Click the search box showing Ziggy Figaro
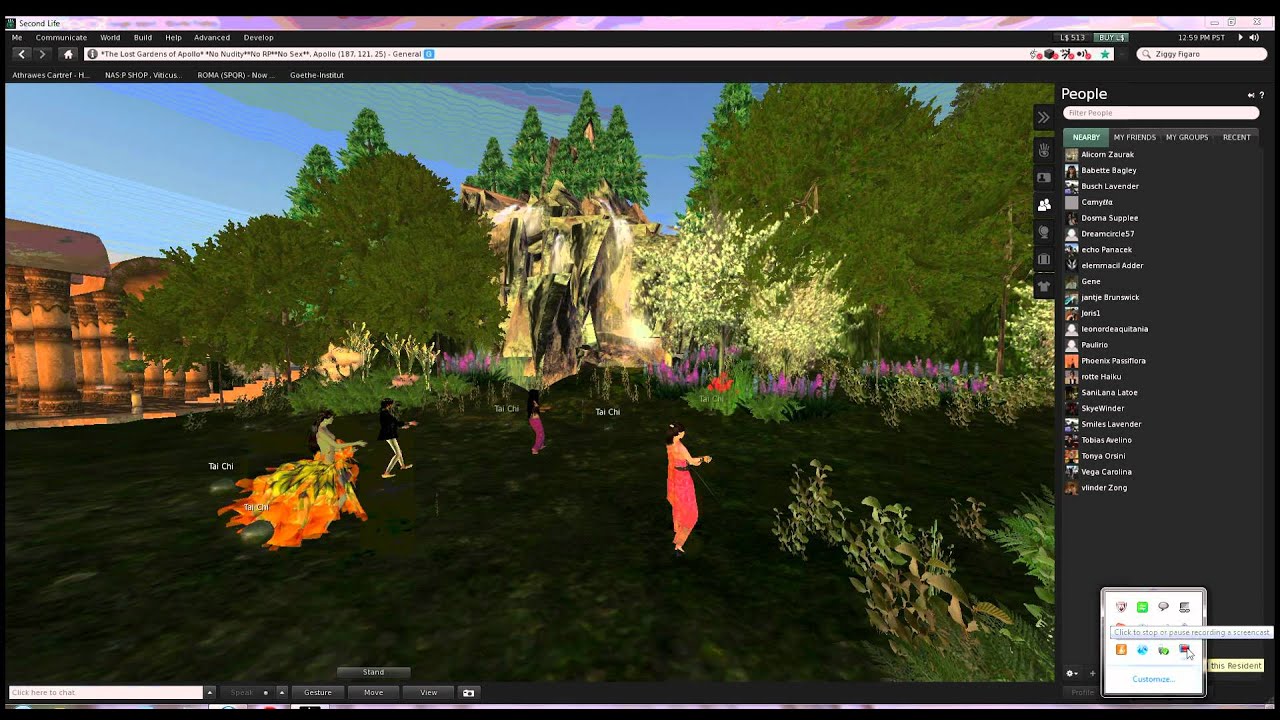 pyautogui.click(x=1203, y=54)
